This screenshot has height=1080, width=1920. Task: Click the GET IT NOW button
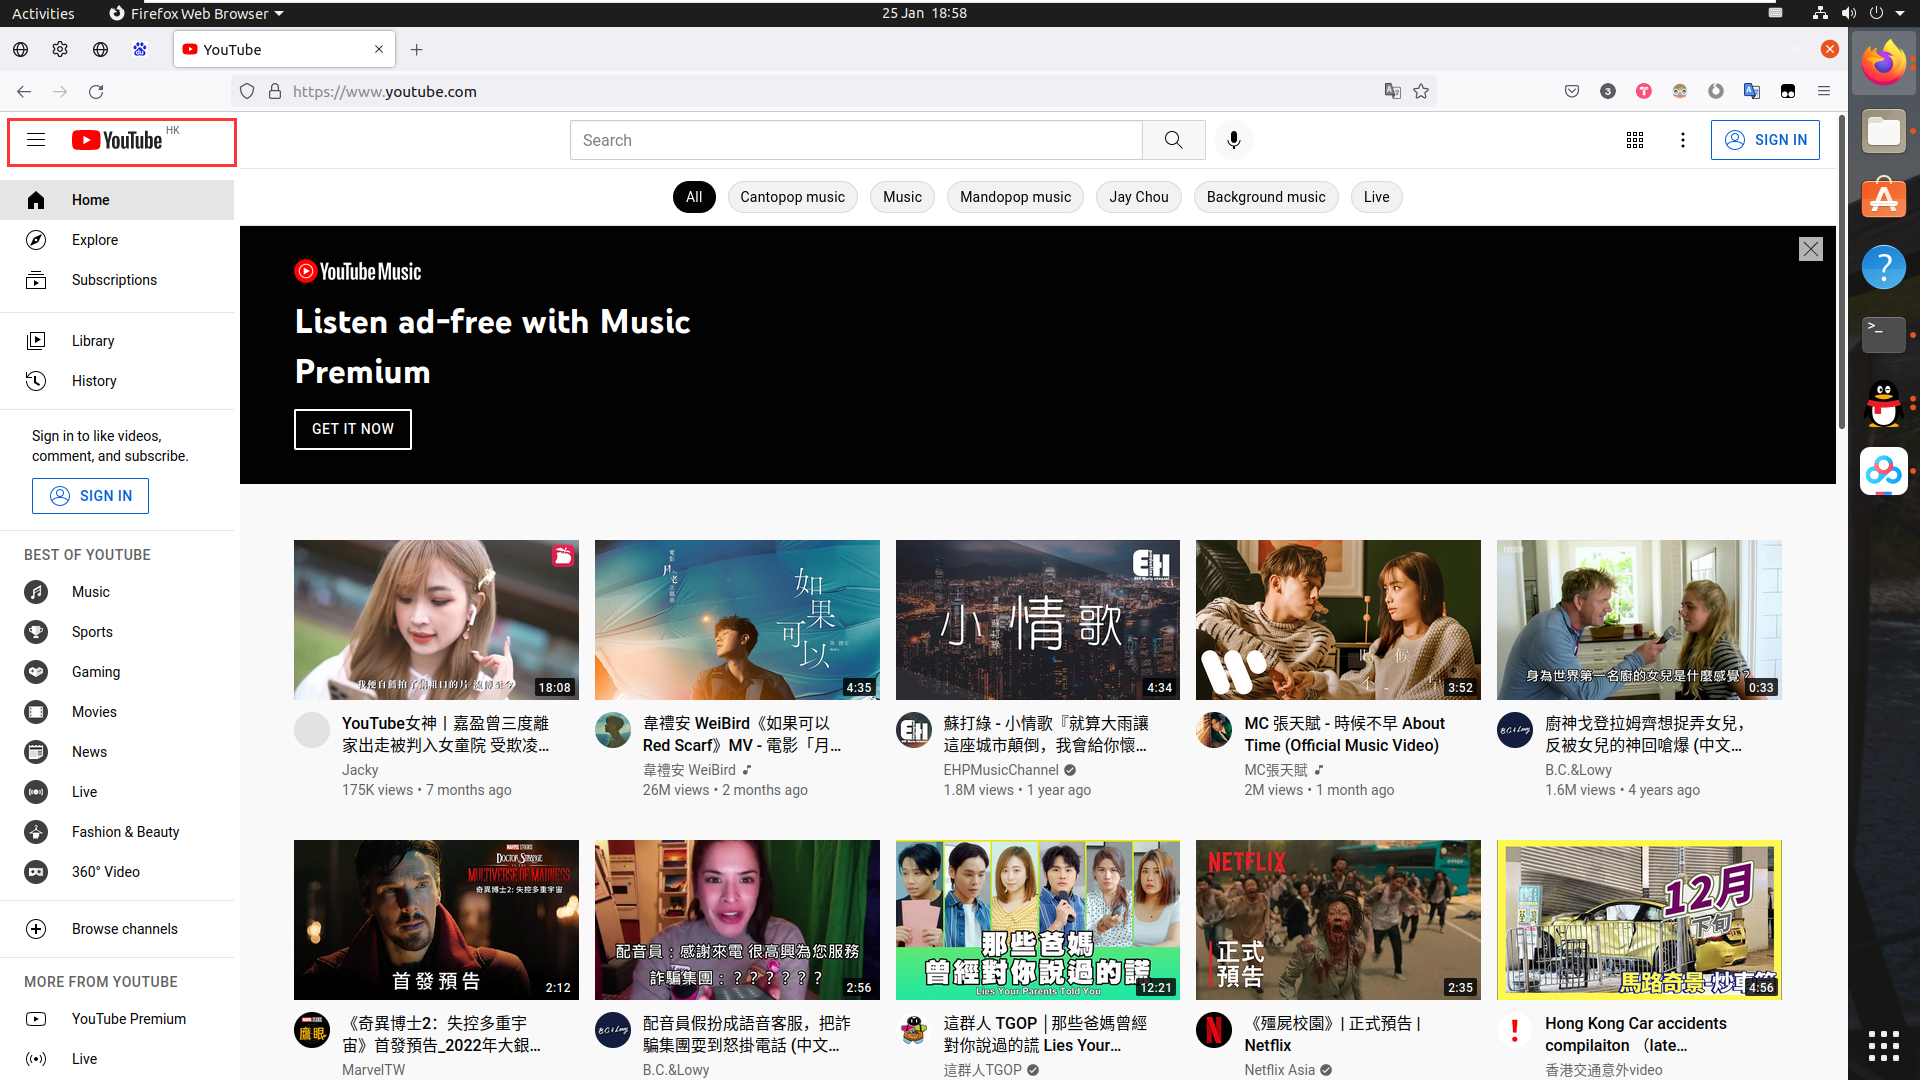point(352,429)
